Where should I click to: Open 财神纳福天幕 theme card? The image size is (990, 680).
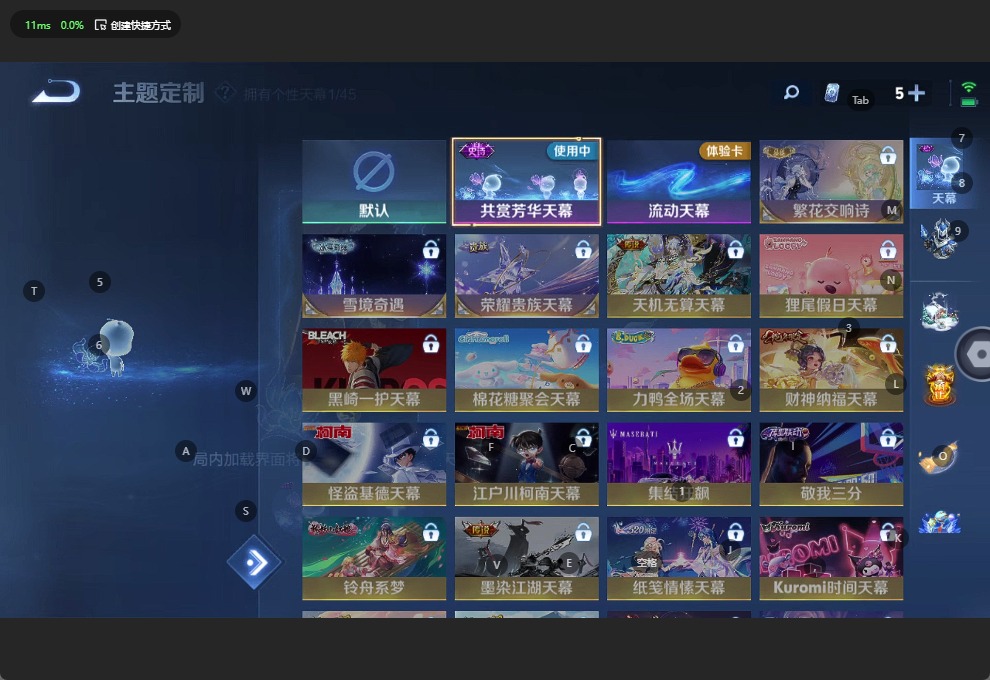point(831,370)
